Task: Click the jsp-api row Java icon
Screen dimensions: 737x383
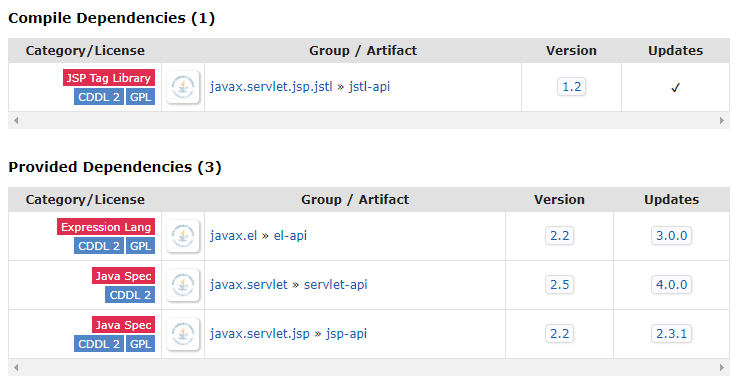Action: coord(183,334)
